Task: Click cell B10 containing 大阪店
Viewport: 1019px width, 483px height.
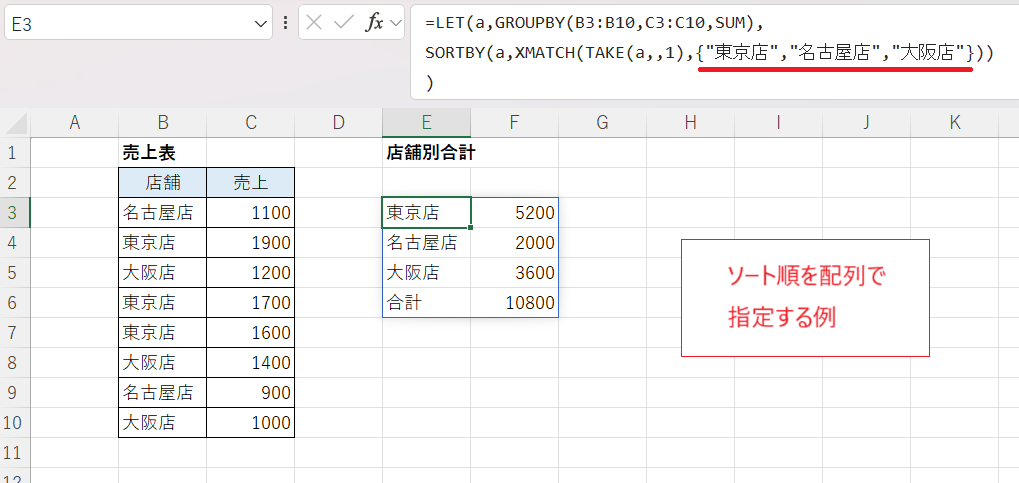Action: (x=162, y=423)
